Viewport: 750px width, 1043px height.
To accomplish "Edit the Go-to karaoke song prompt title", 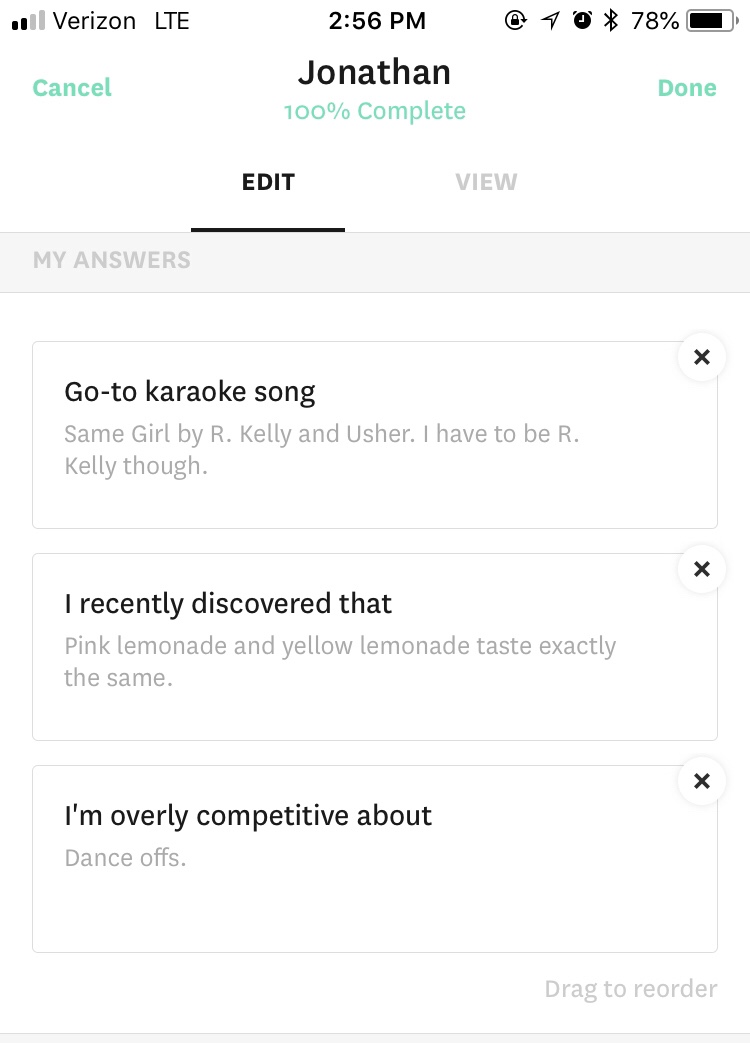I will coord(190,391).
